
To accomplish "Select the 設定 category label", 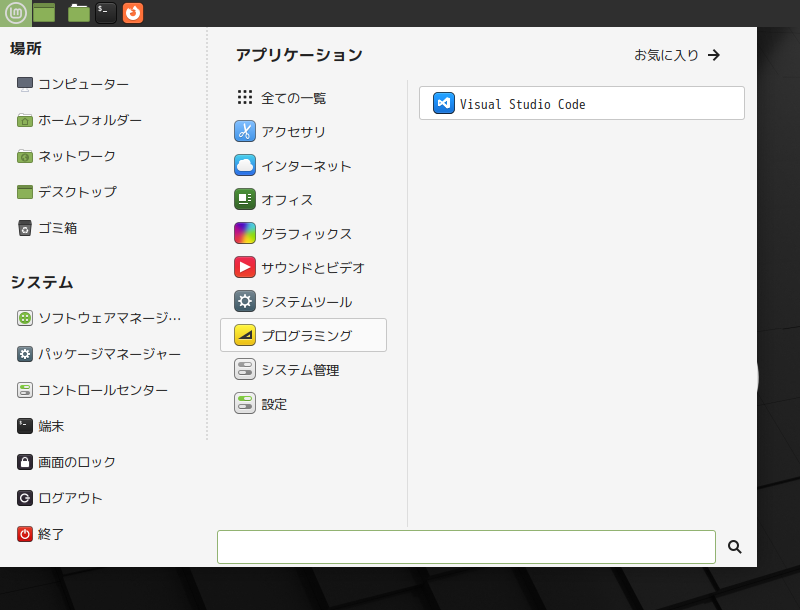I will (x=274, y=404).
